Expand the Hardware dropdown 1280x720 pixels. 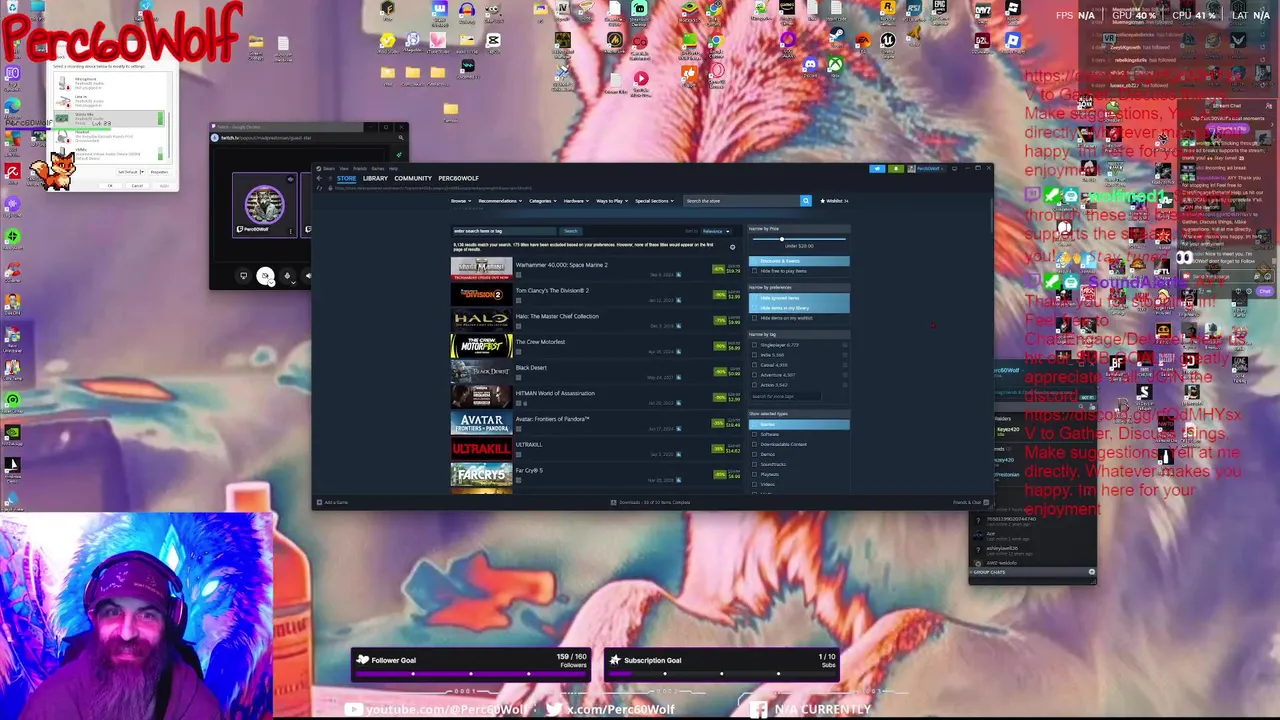point(576,201)
